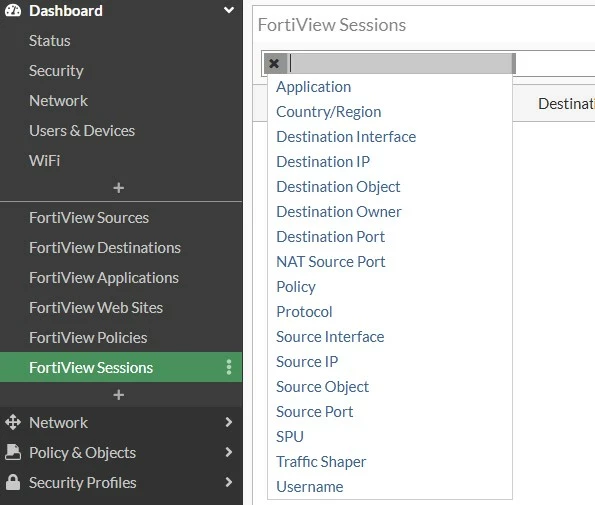Click the Network section move-arrows icon
Screen dimensions: 595x505
(13, 422)
